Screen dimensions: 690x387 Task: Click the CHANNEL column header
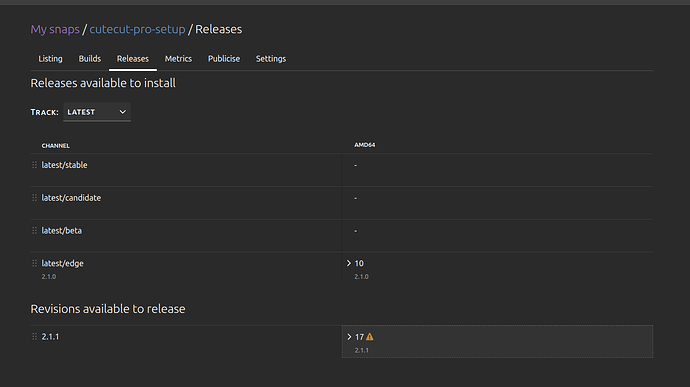[x=55, y=145]
